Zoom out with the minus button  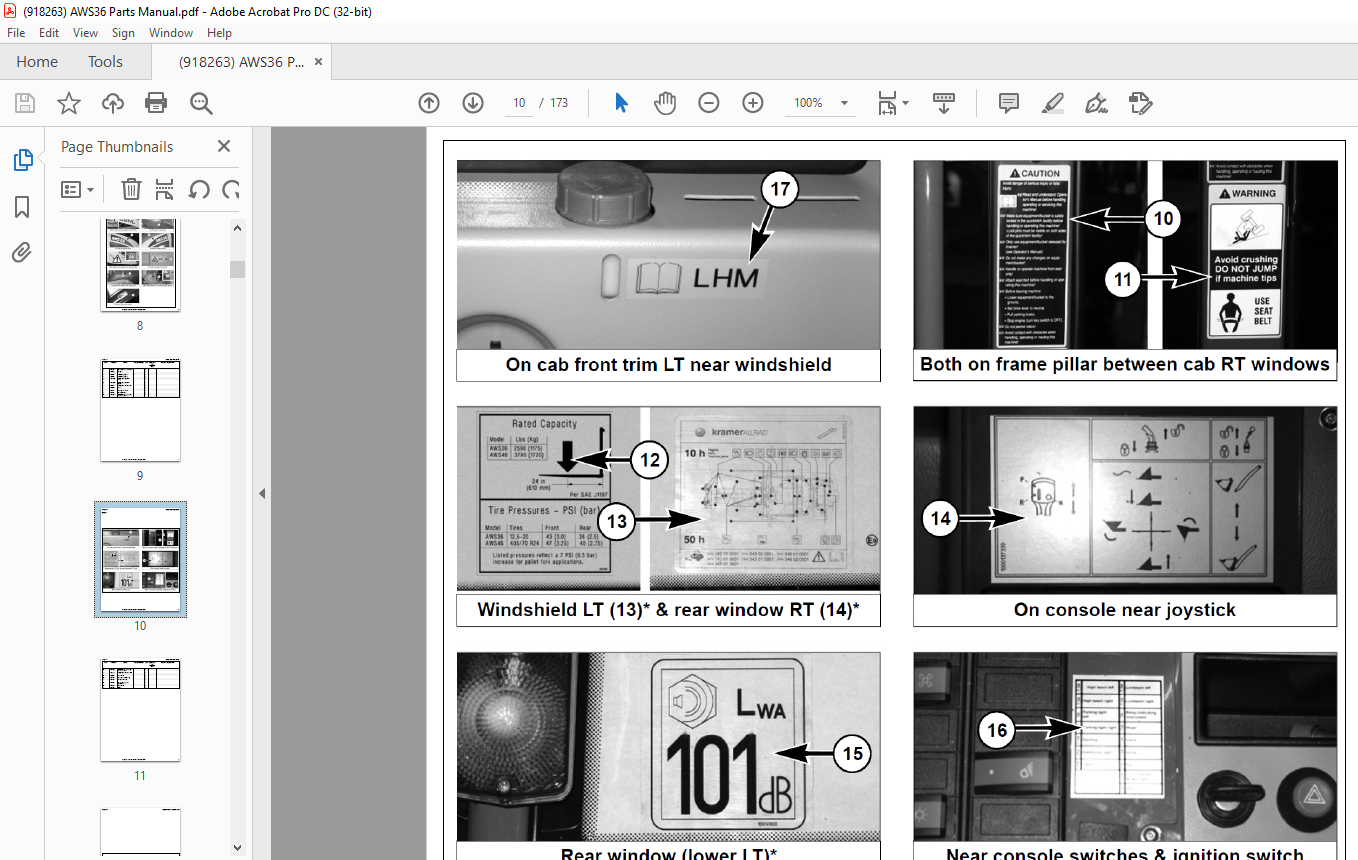[709, 103]
